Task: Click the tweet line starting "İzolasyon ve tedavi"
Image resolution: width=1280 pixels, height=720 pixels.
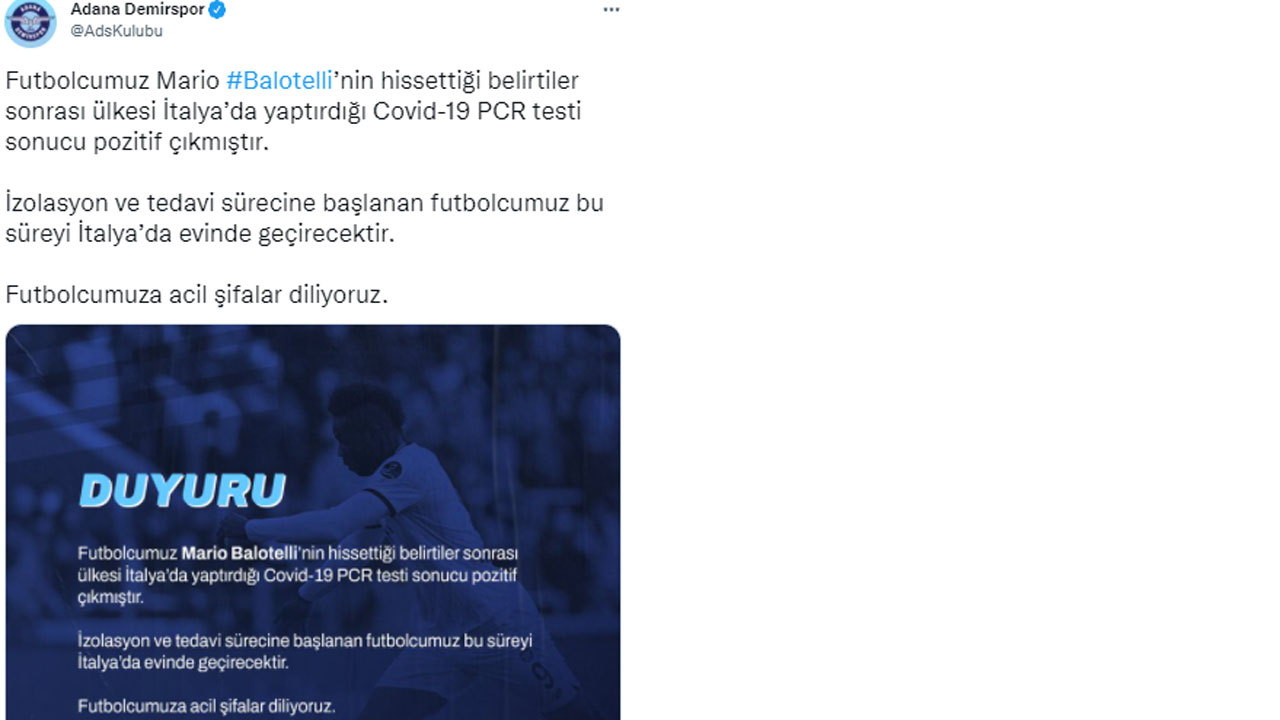Action: point(304,203)
